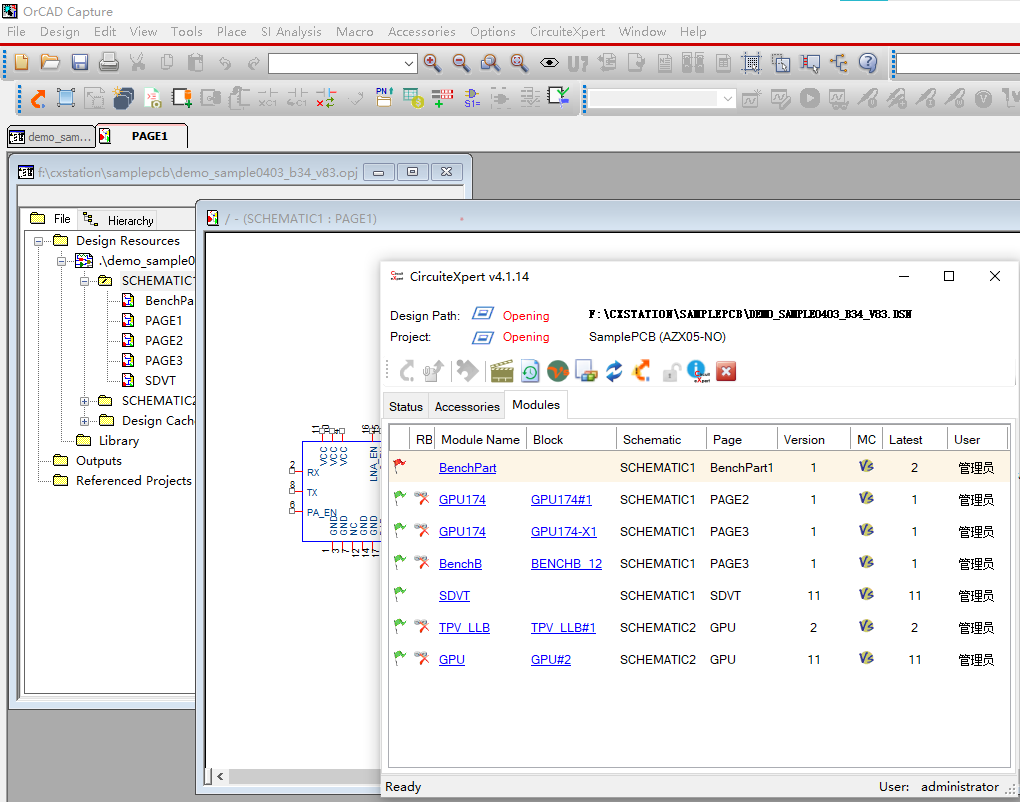Expand the SCHEMATIC2 folder node
The width and height of the screenshot is (1020, 802).
[85, 401]
